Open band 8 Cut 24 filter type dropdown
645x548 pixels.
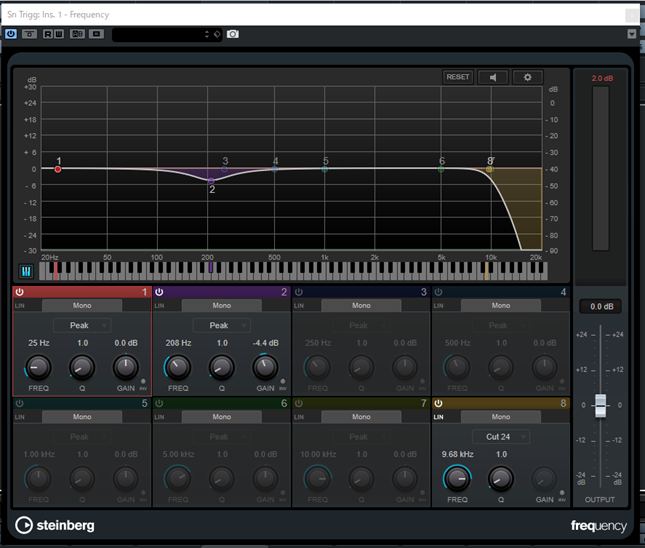[501, 436]
